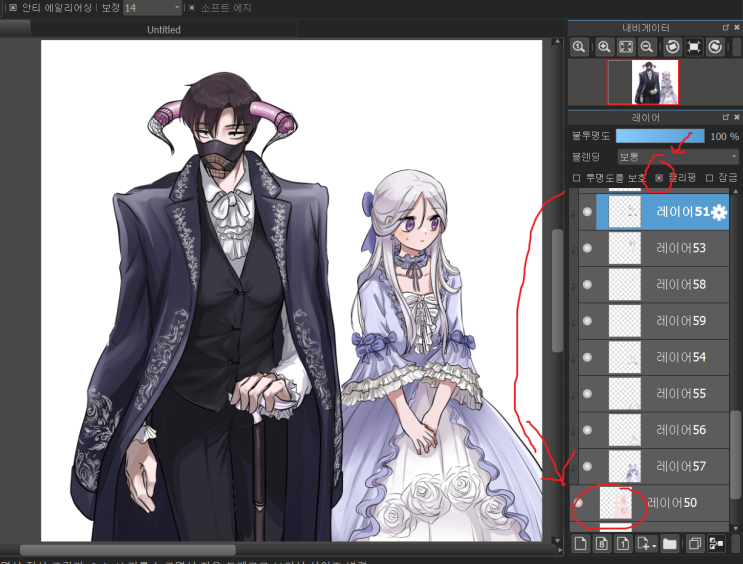Enable protect opacity checkbox
This screenshot has width=743, height=564.
577,178
